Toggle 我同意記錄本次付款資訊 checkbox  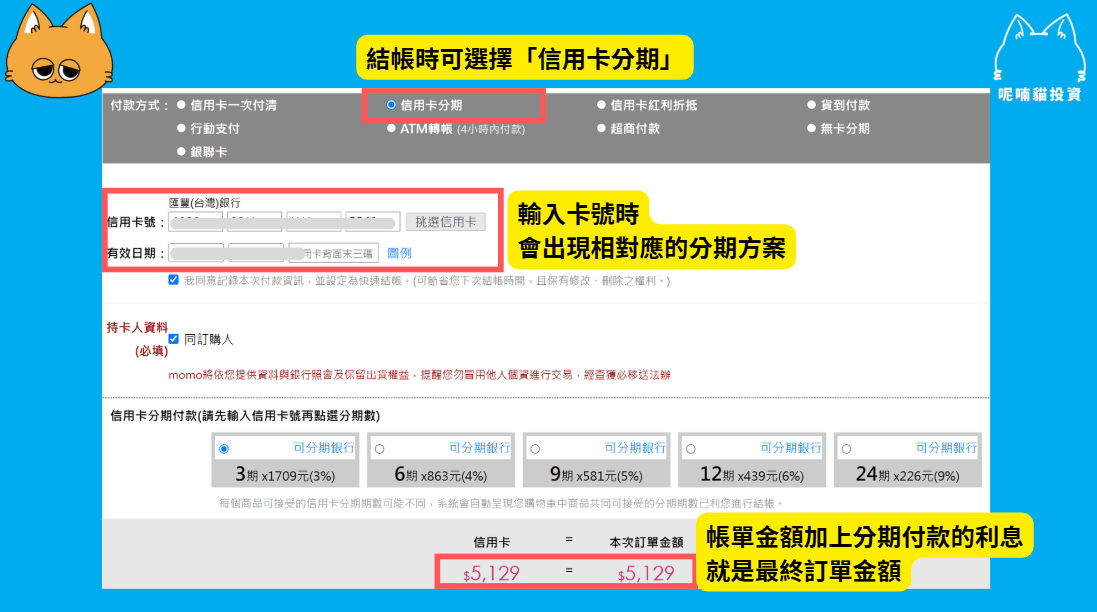tap(174, 280)
